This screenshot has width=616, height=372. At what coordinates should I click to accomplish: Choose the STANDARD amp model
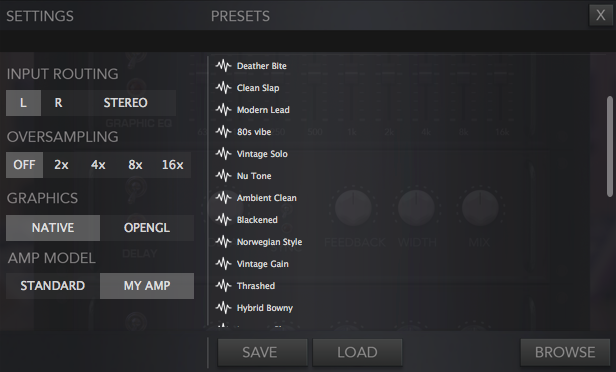point(53,286)
